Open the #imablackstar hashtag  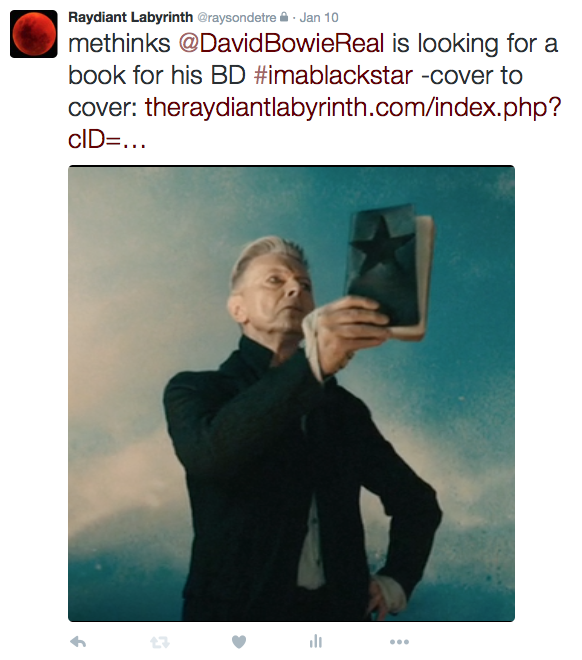(334, 76)
